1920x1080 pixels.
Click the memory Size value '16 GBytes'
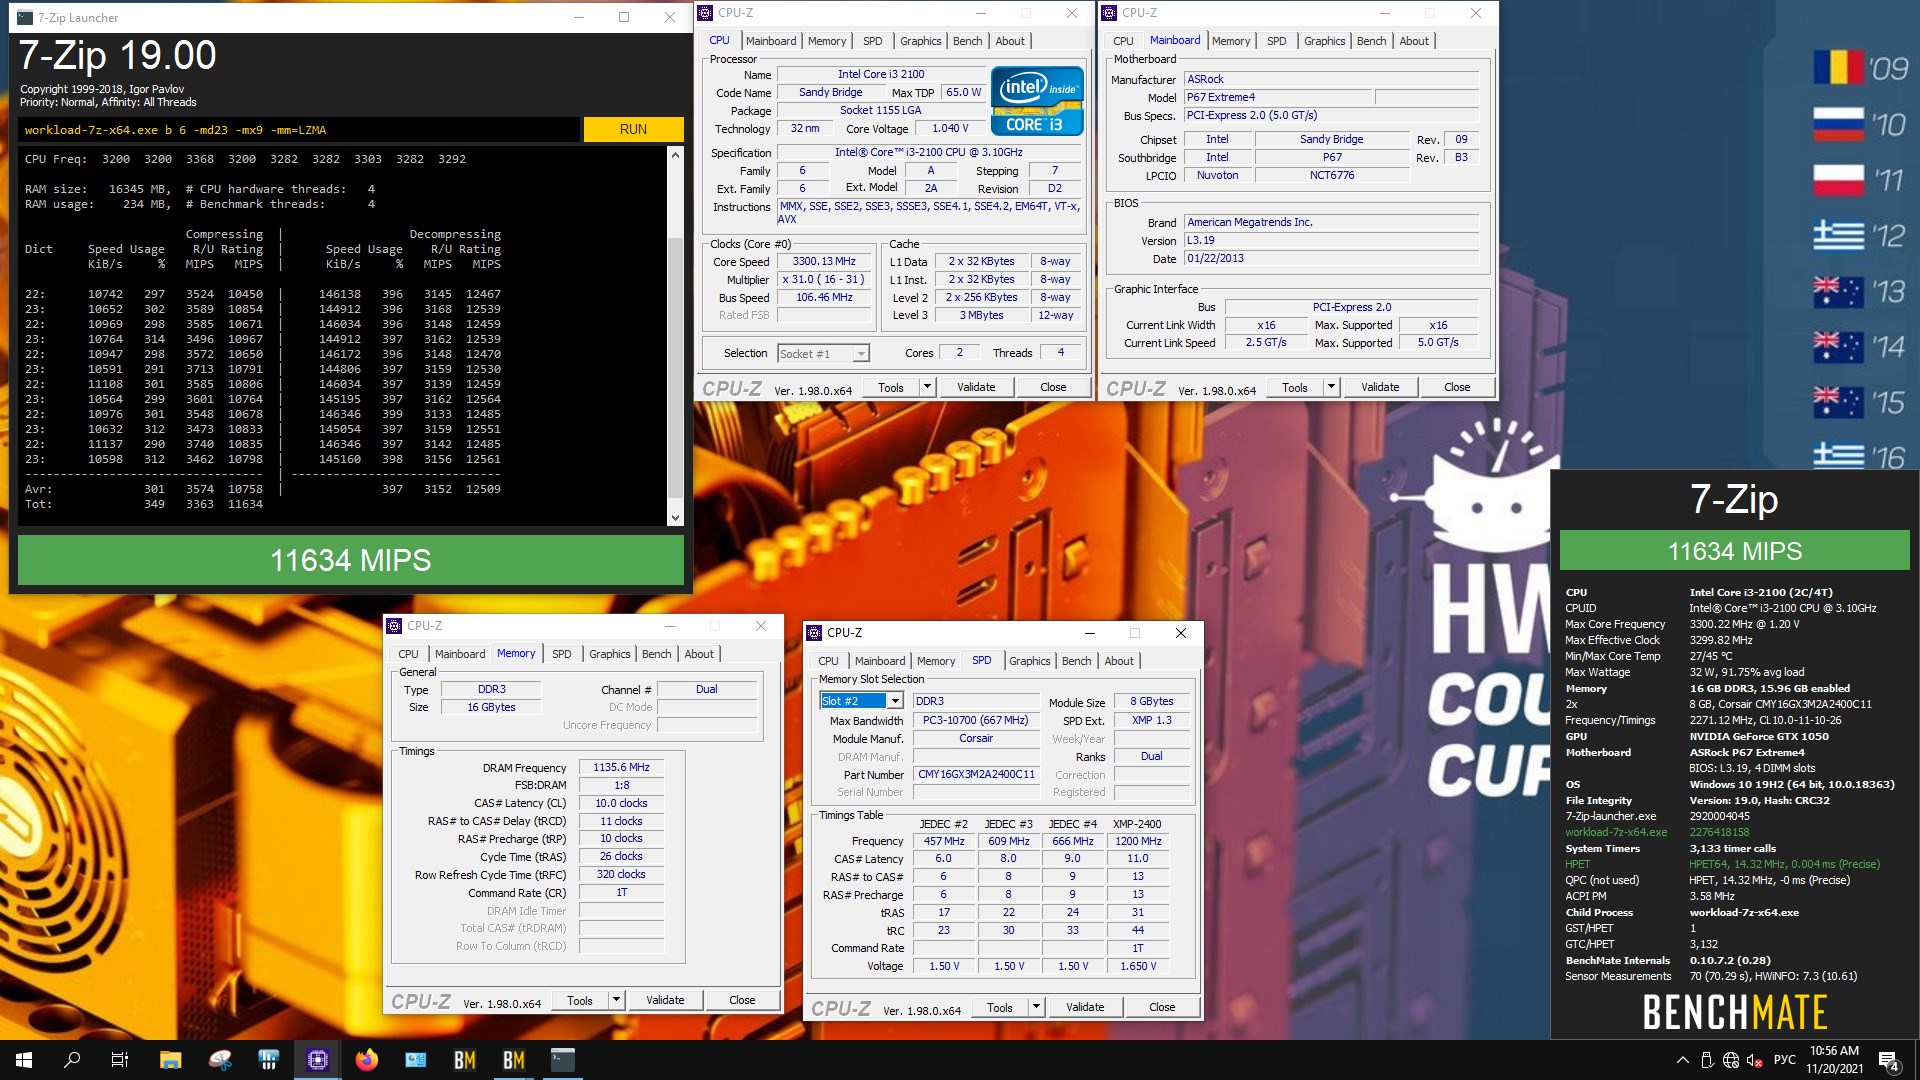(x=491, y=707)
